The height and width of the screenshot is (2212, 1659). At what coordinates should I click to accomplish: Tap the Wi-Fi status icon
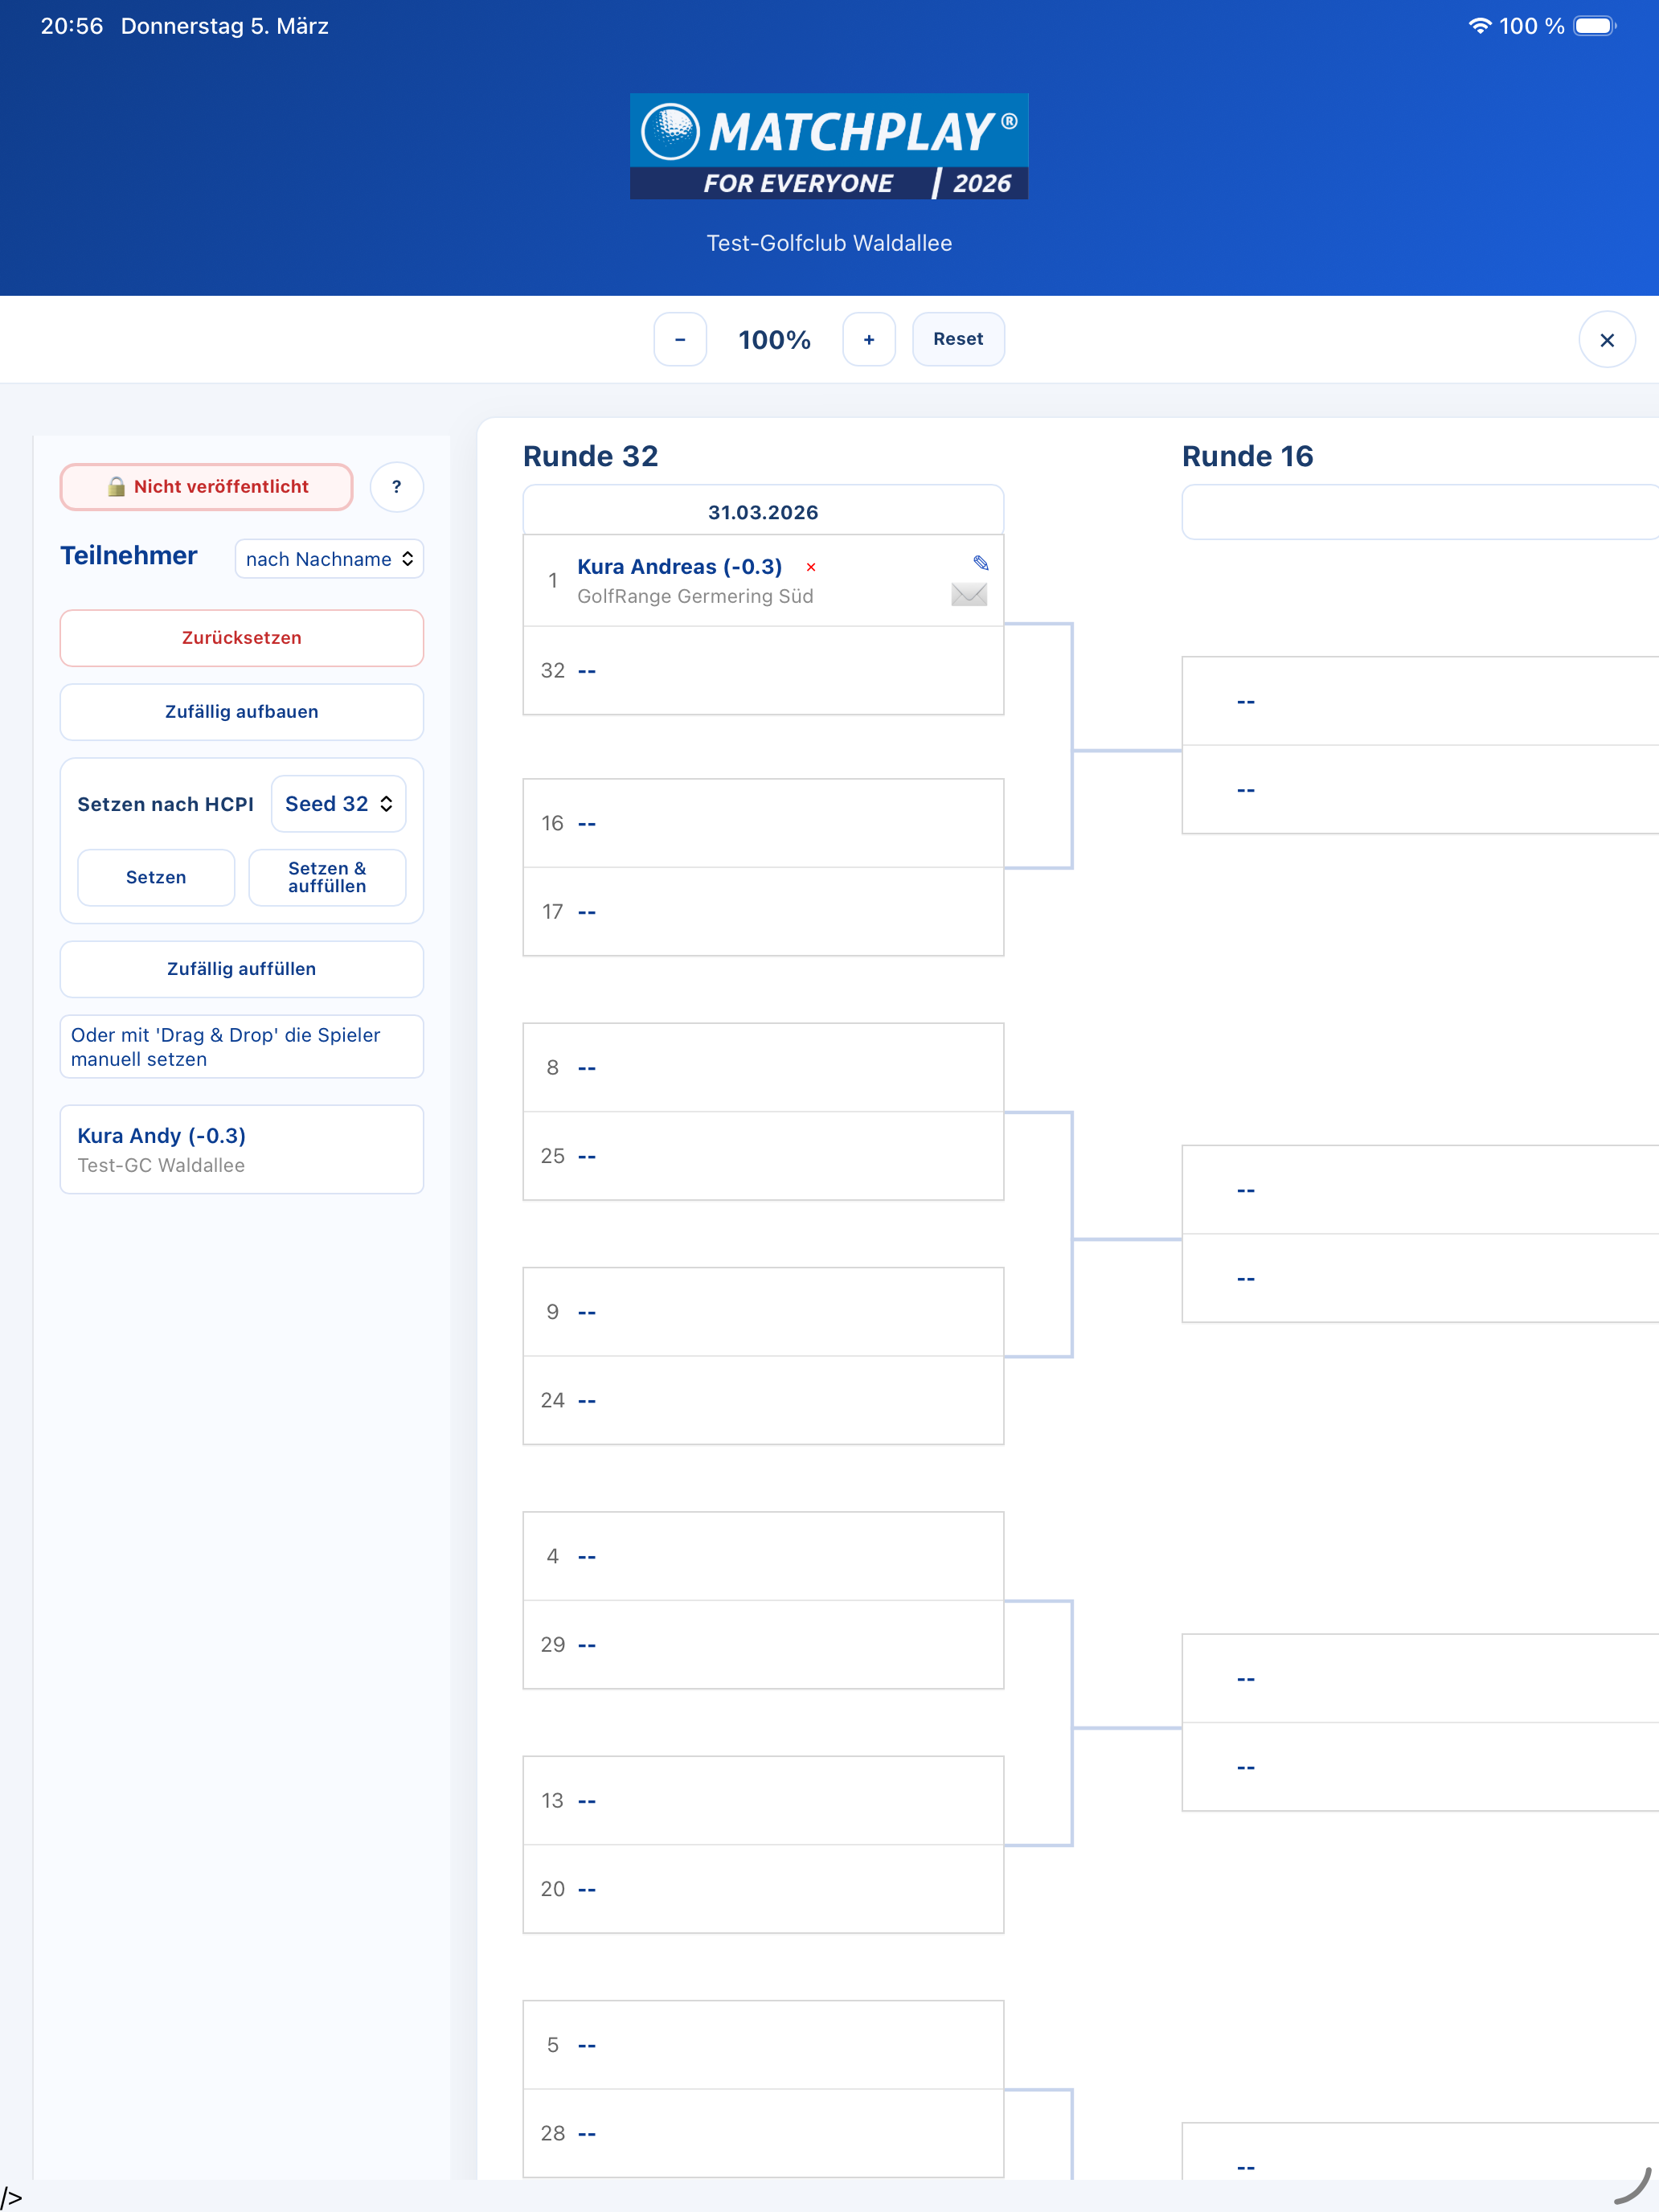(x=1479, y=26)
